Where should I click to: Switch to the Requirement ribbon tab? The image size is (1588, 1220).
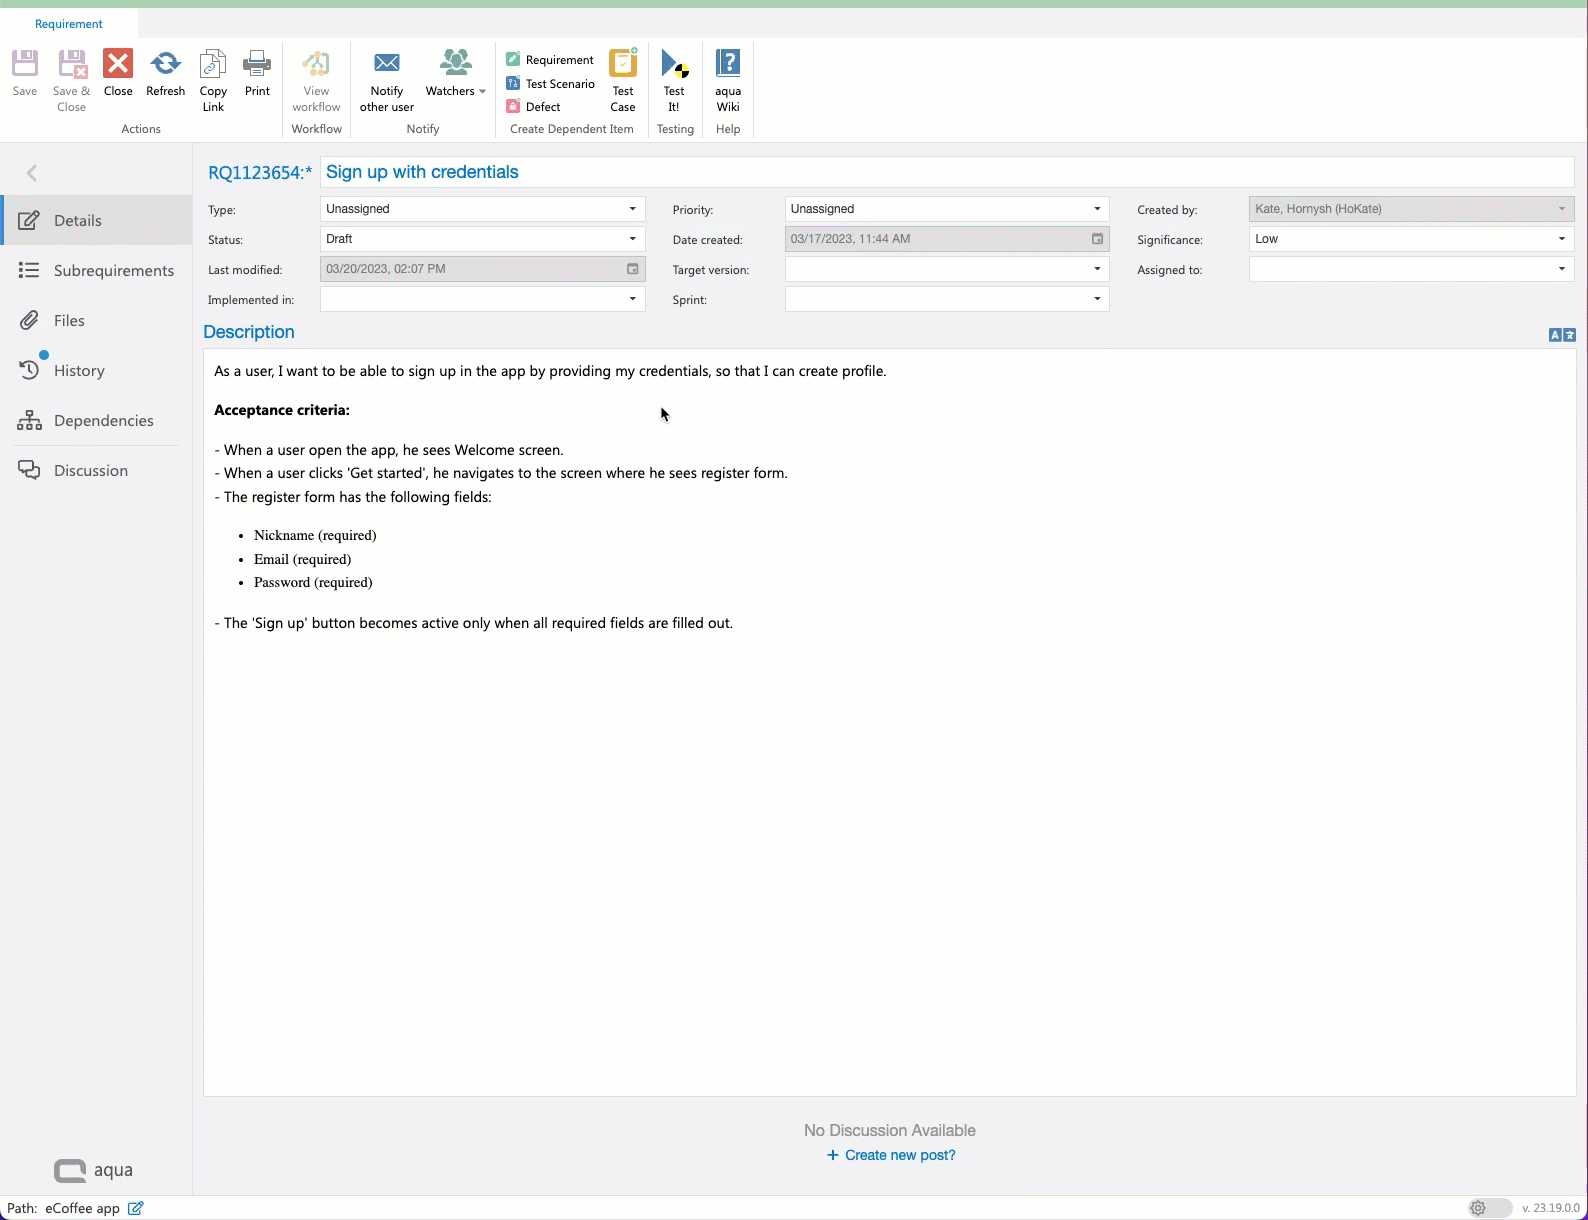coord(69,24)
